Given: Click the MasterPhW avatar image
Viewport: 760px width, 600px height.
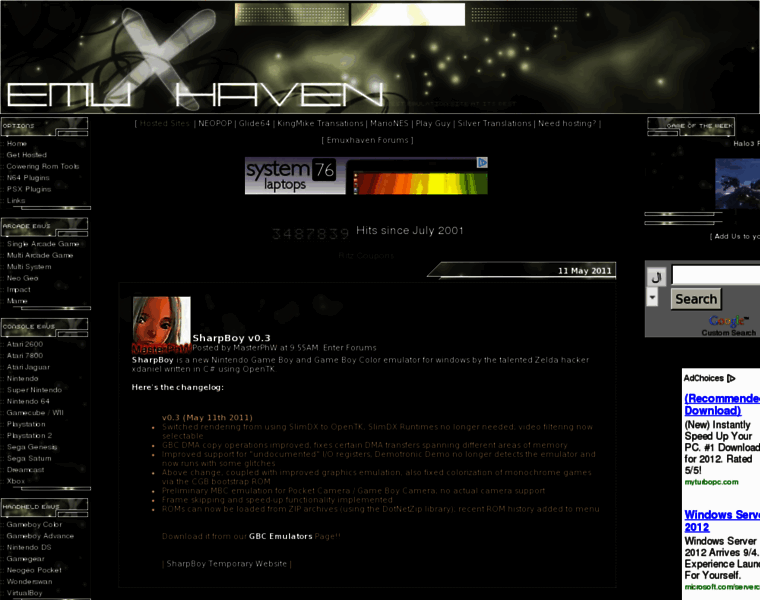Looking at the screenshot, I should 161,324.
